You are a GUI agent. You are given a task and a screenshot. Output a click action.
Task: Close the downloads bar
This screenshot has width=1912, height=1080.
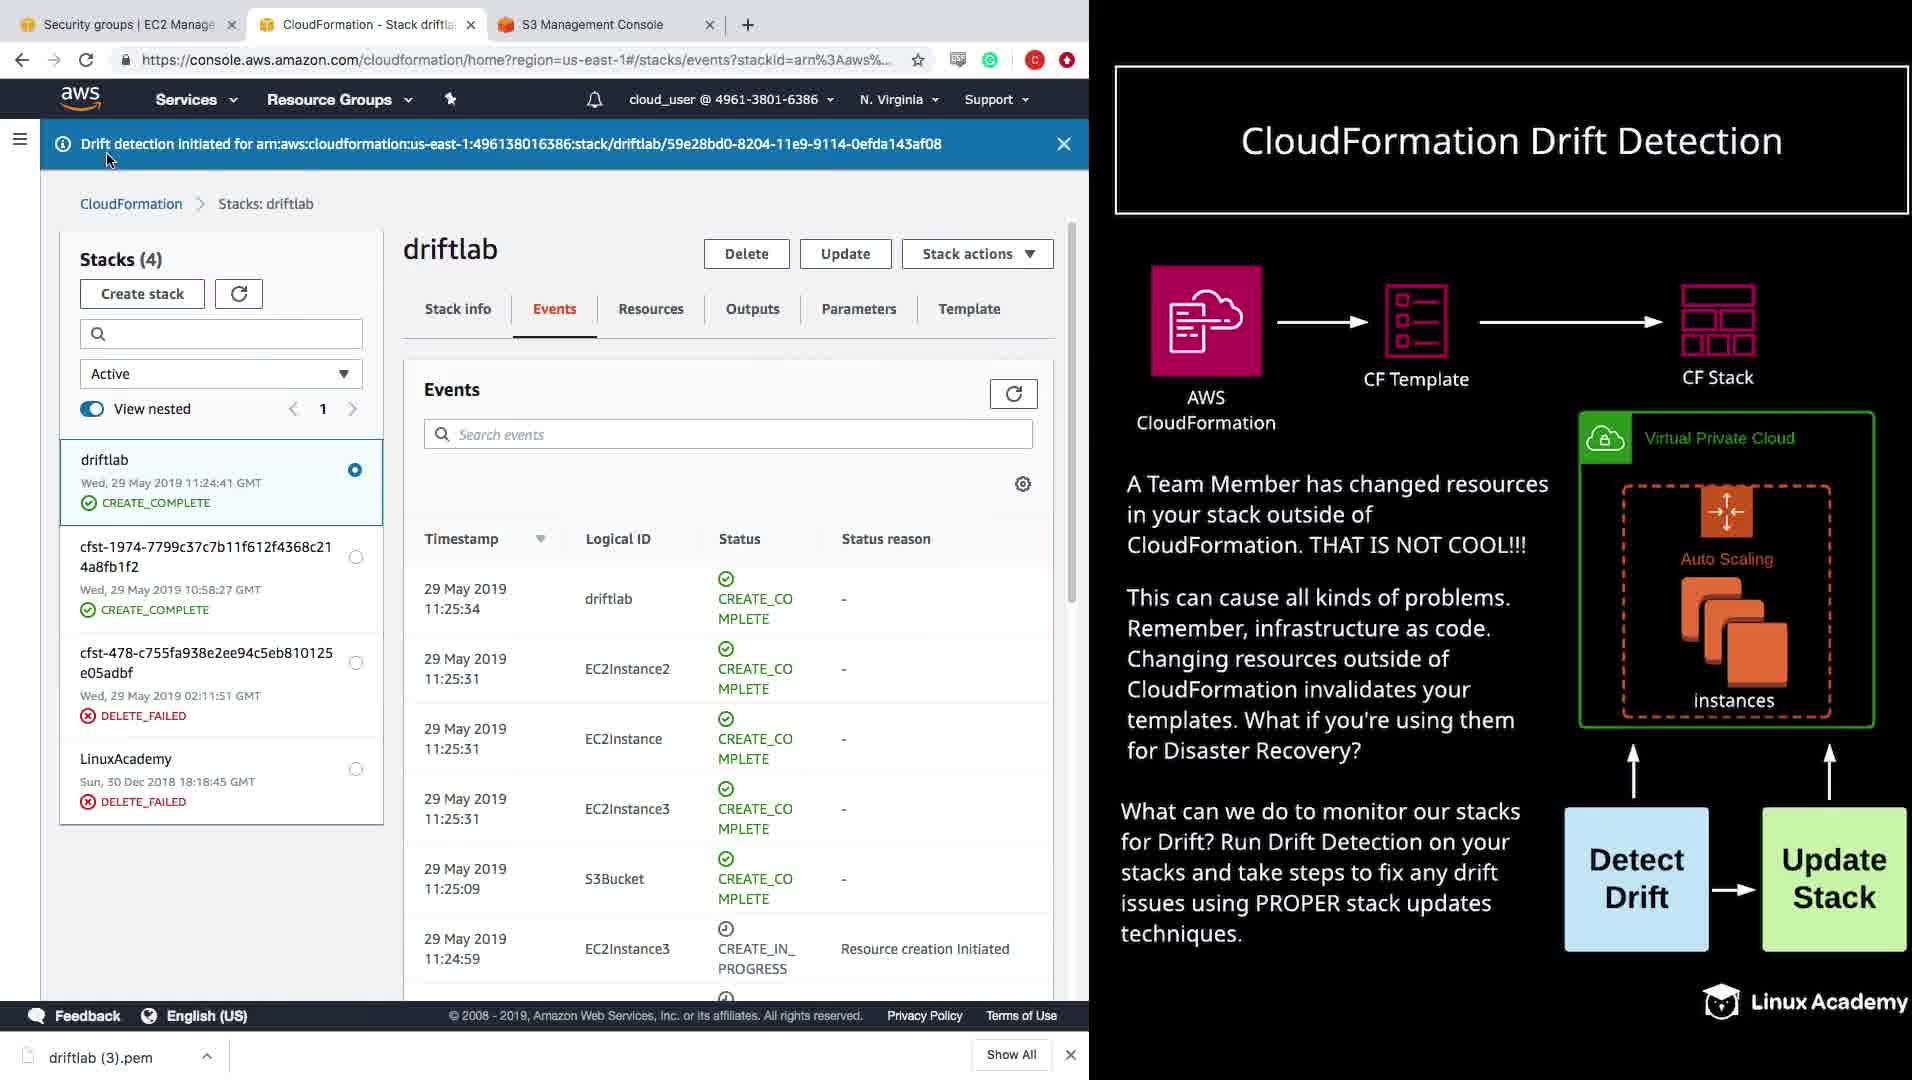pyautogui.click(x=1071, y=1055)
